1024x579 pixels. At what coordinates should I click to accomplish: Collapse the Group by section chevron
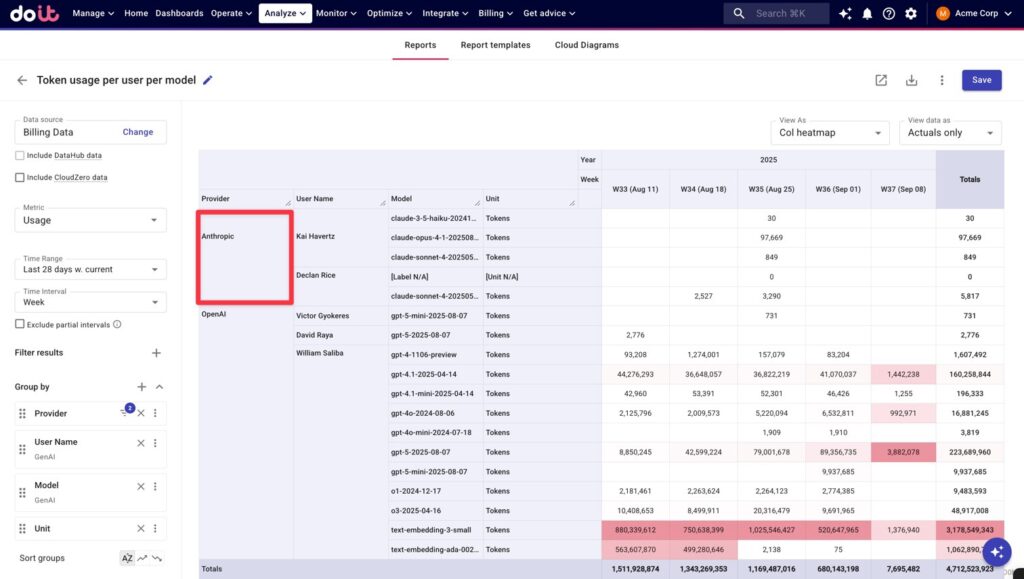[159, 387]
